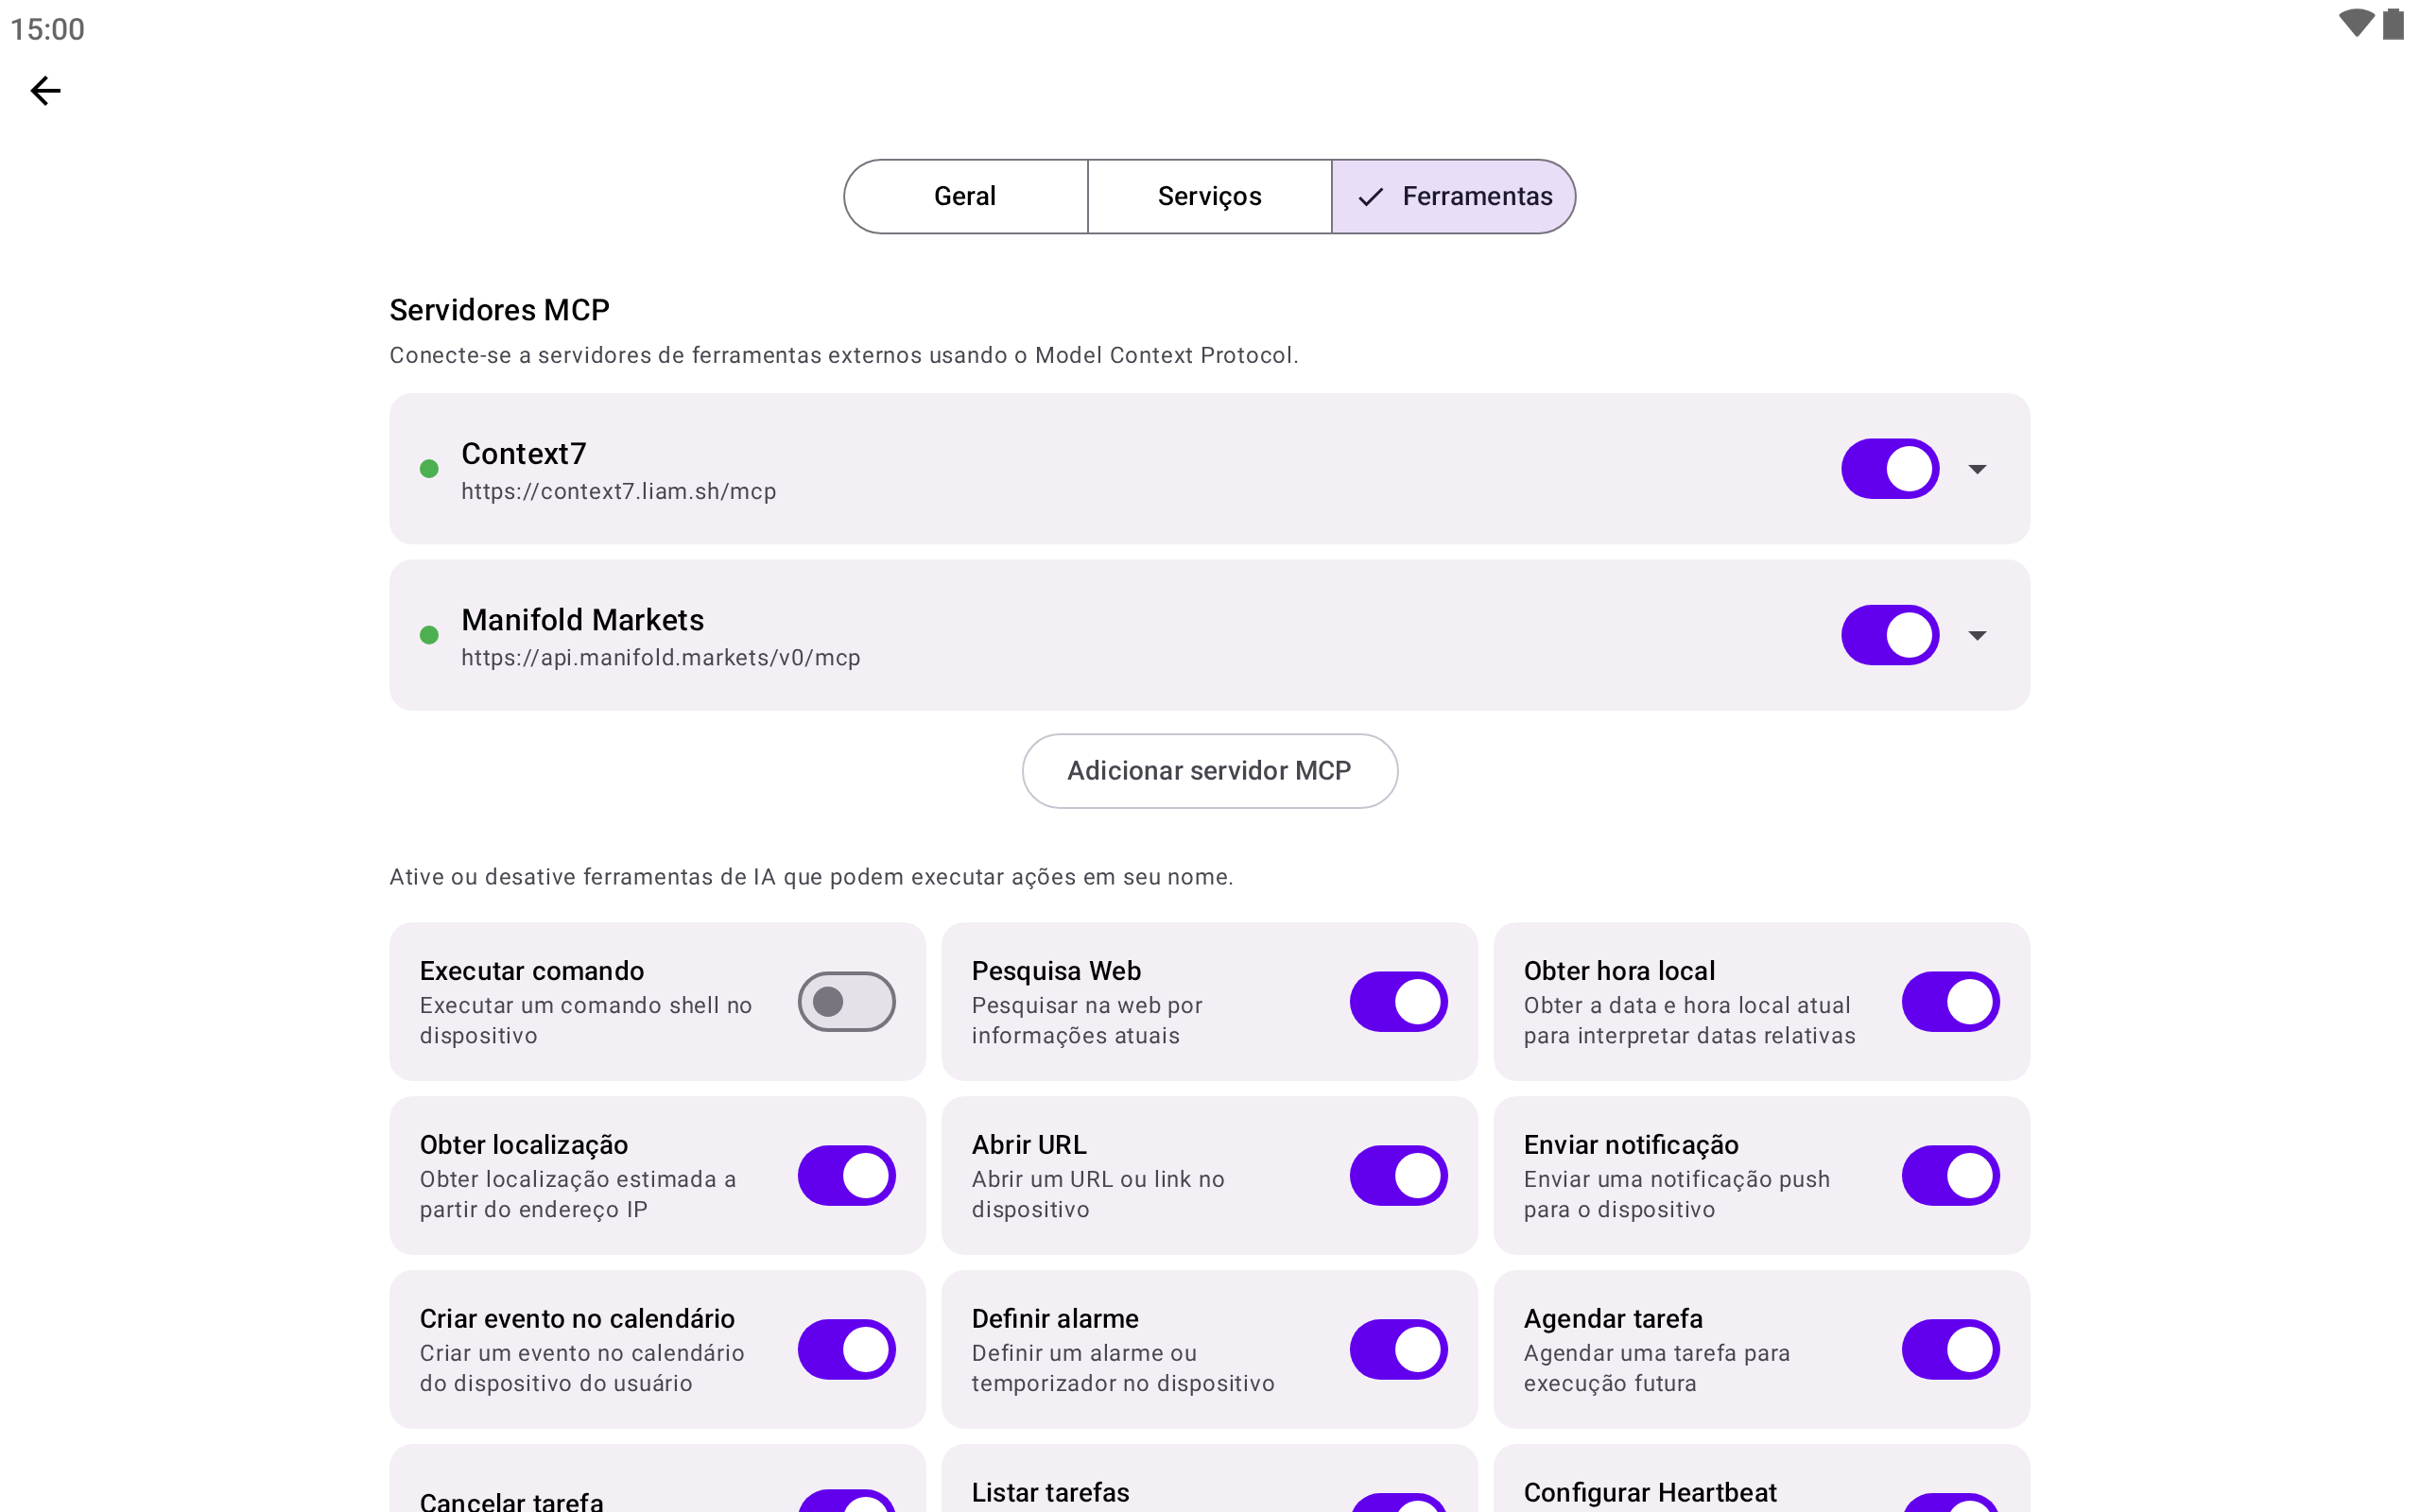2420x1512 pixels.
Task: Disable the Manifold Markets server toggle
Action: pos(1889,635)
